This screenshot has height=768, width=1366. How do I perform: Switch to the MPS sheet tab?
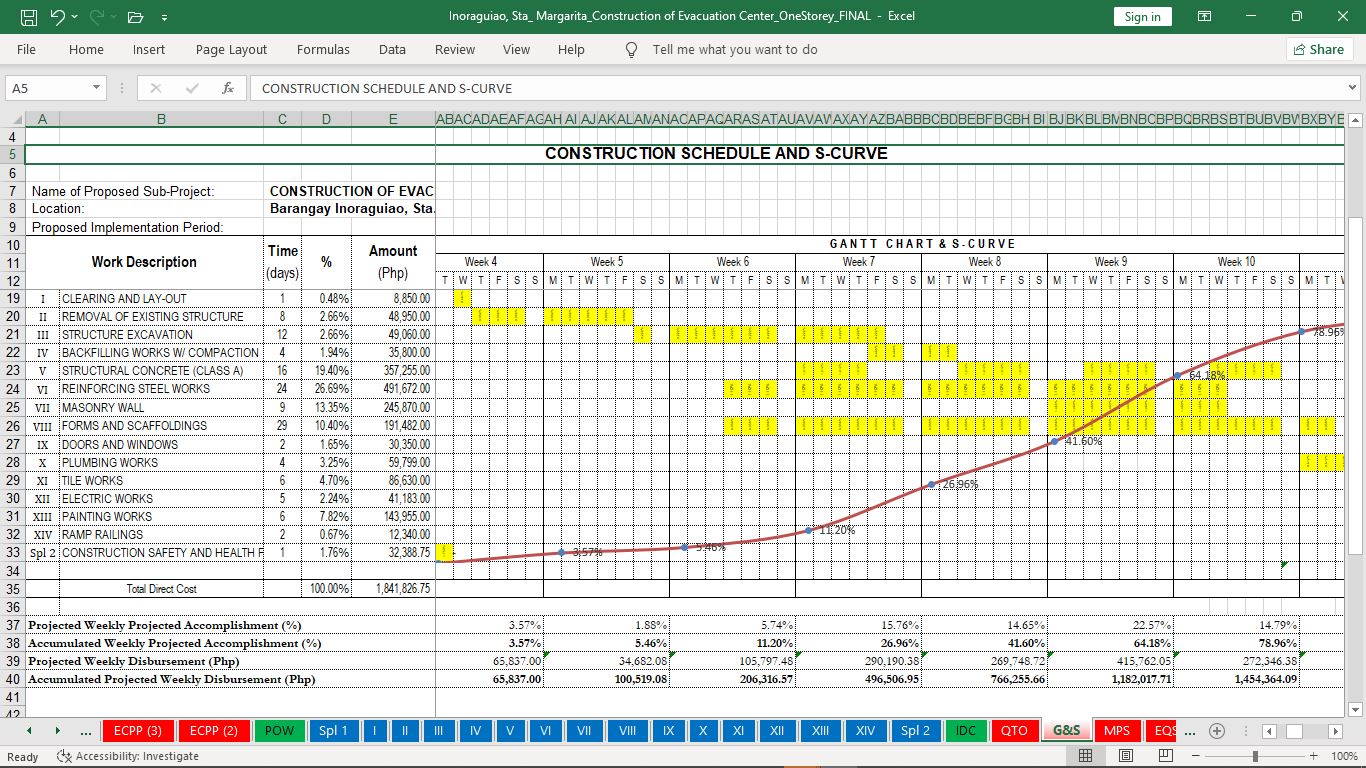tap(1117, 731)
